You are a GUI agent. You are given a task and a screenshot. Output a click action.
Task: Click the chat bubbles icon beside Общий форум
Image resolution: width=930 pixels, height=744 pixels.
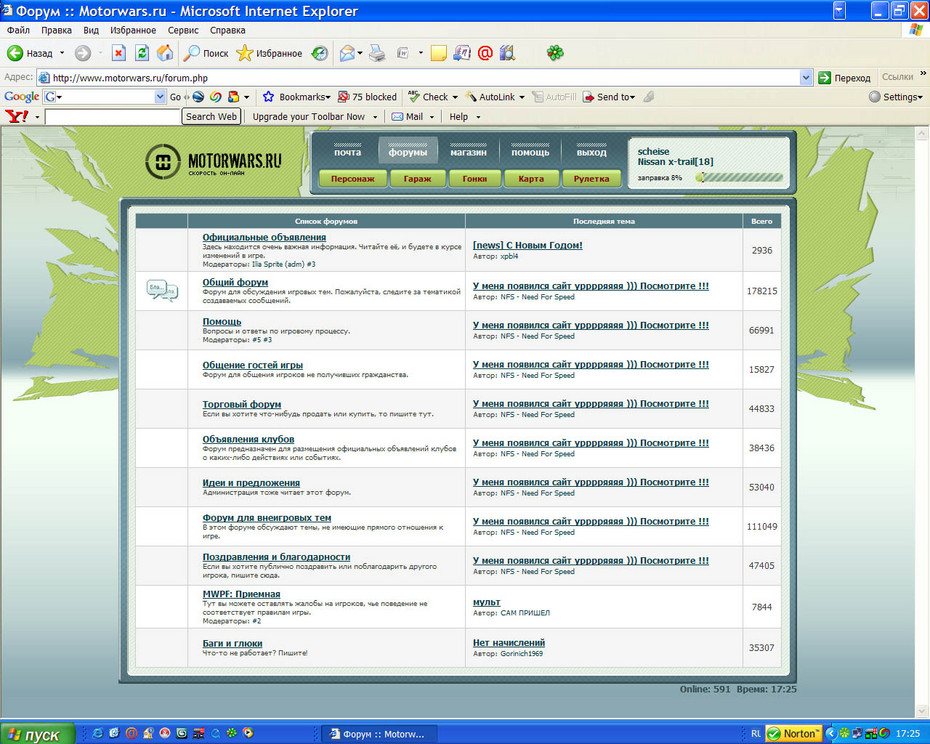tap(163, 290)
